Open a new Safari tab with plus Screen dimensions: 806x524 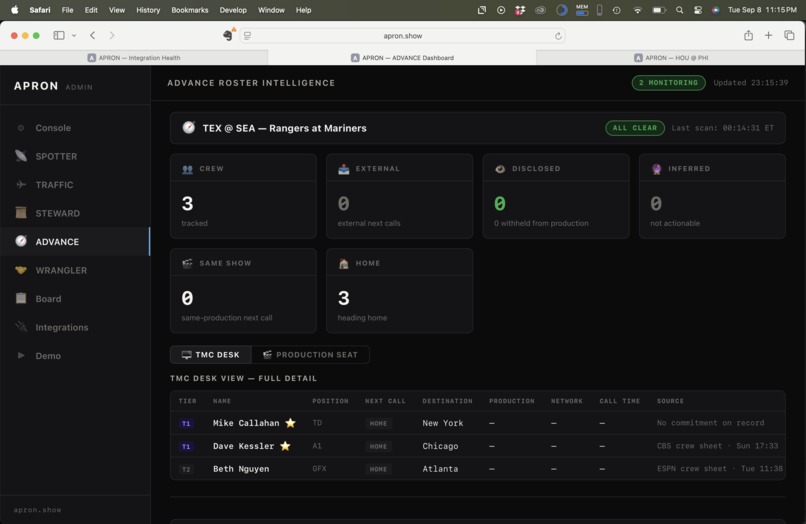768,35
